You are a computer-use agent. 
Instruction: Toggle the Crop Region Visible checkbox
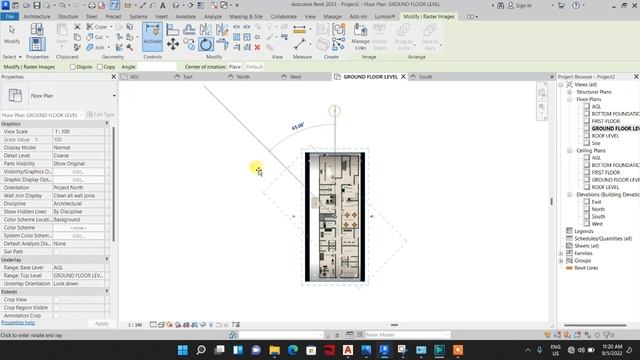point(57,308)
